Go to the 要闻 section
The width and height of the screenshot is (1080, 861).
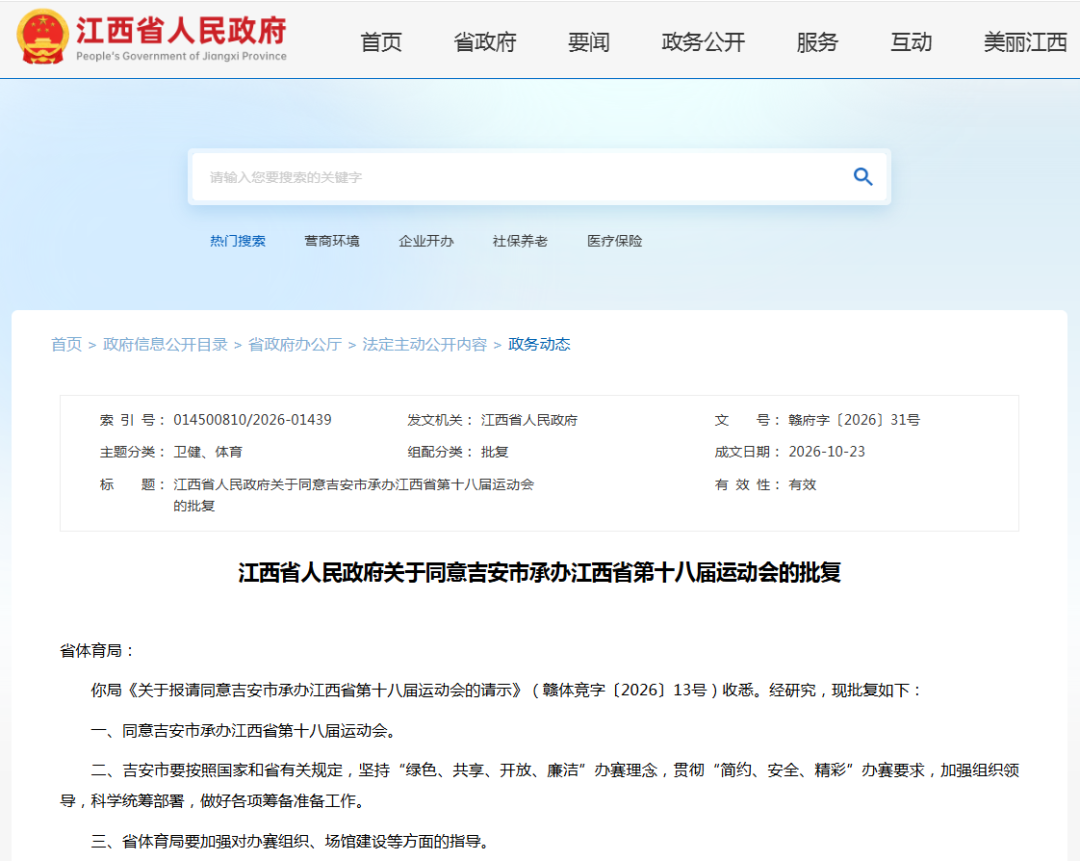[589, 42]
